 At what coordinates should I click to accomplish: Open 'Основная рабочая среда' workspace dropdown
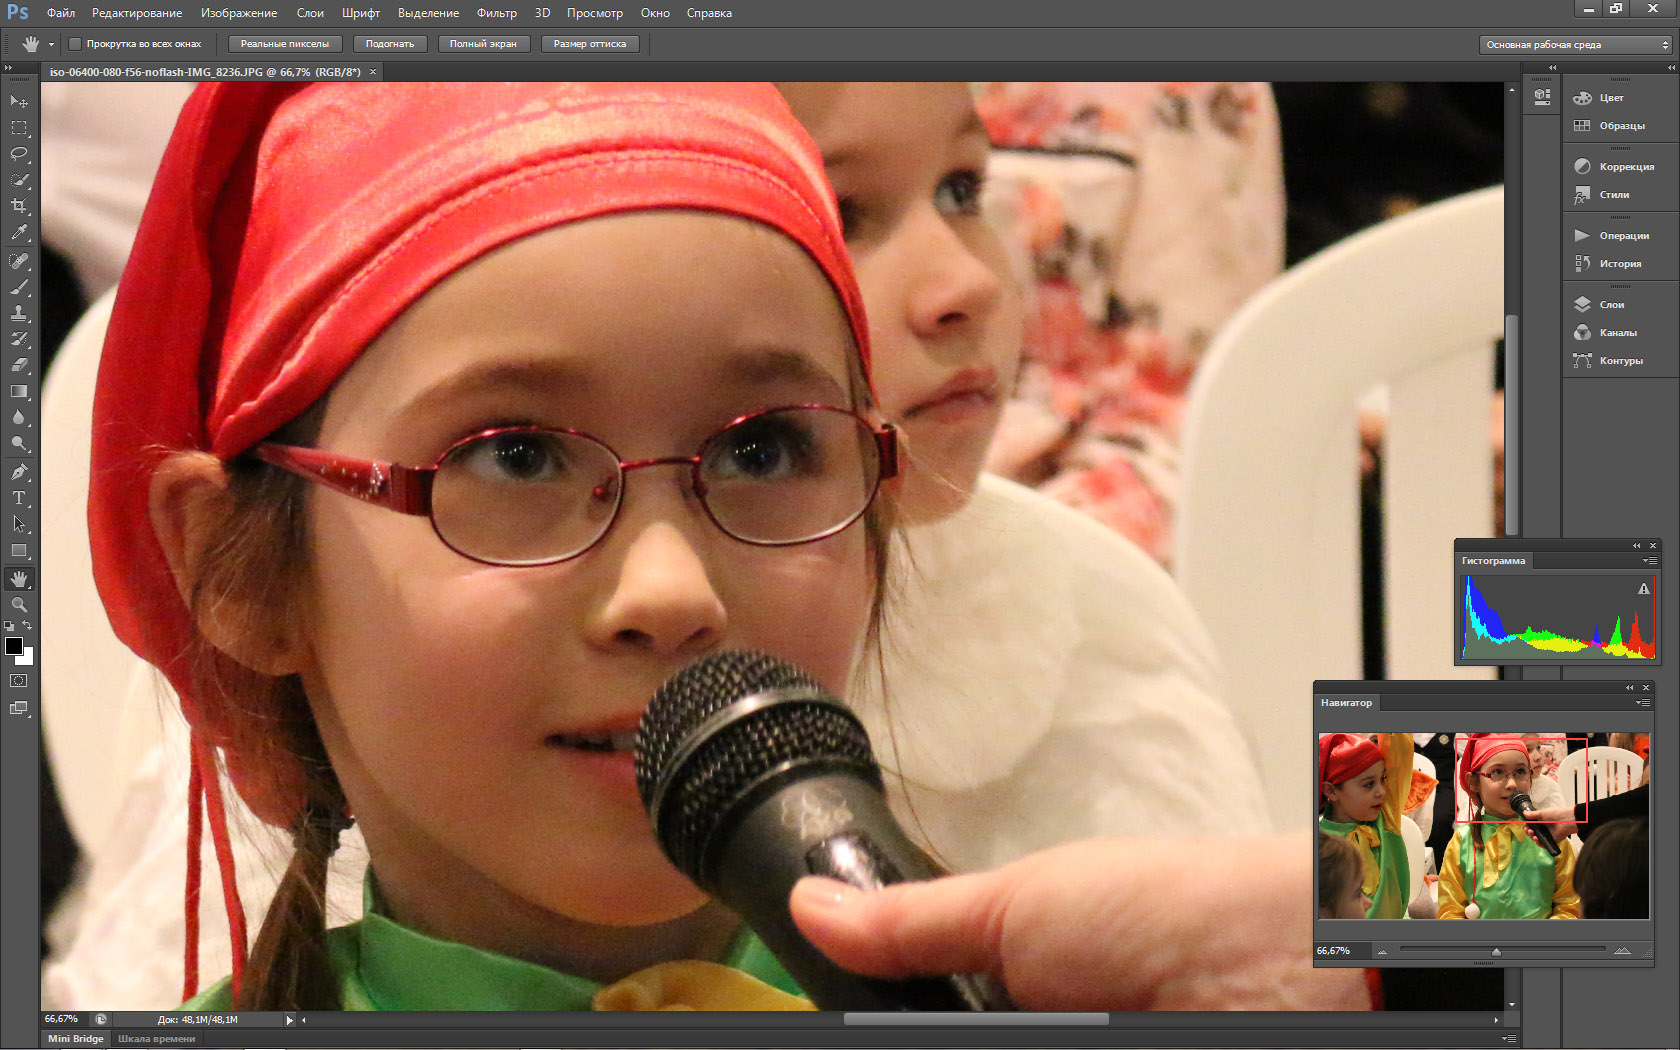tap(1575, 45)
